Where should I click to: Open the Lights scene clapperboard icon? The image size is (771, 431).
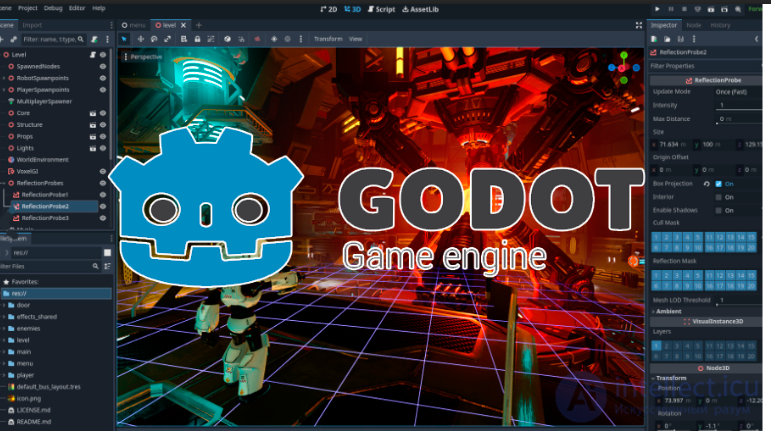pyautogui.click(x=92, y=148)
